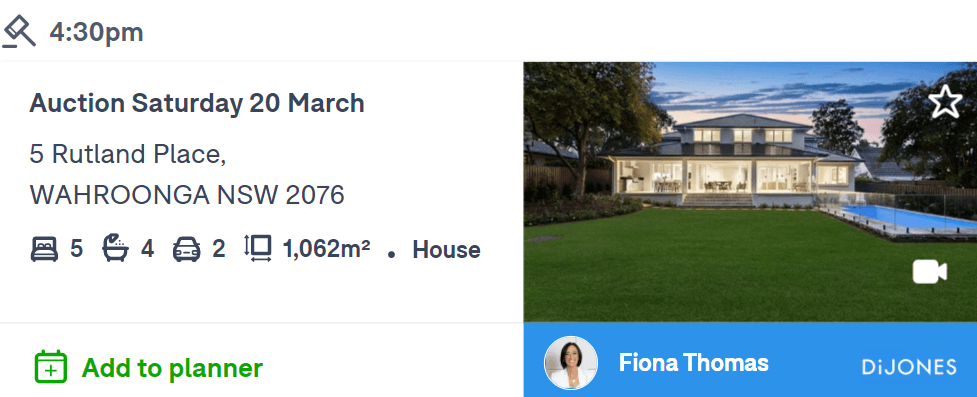Click the car parking spaces icon
The image size is (977, 397).
point(187,249)
